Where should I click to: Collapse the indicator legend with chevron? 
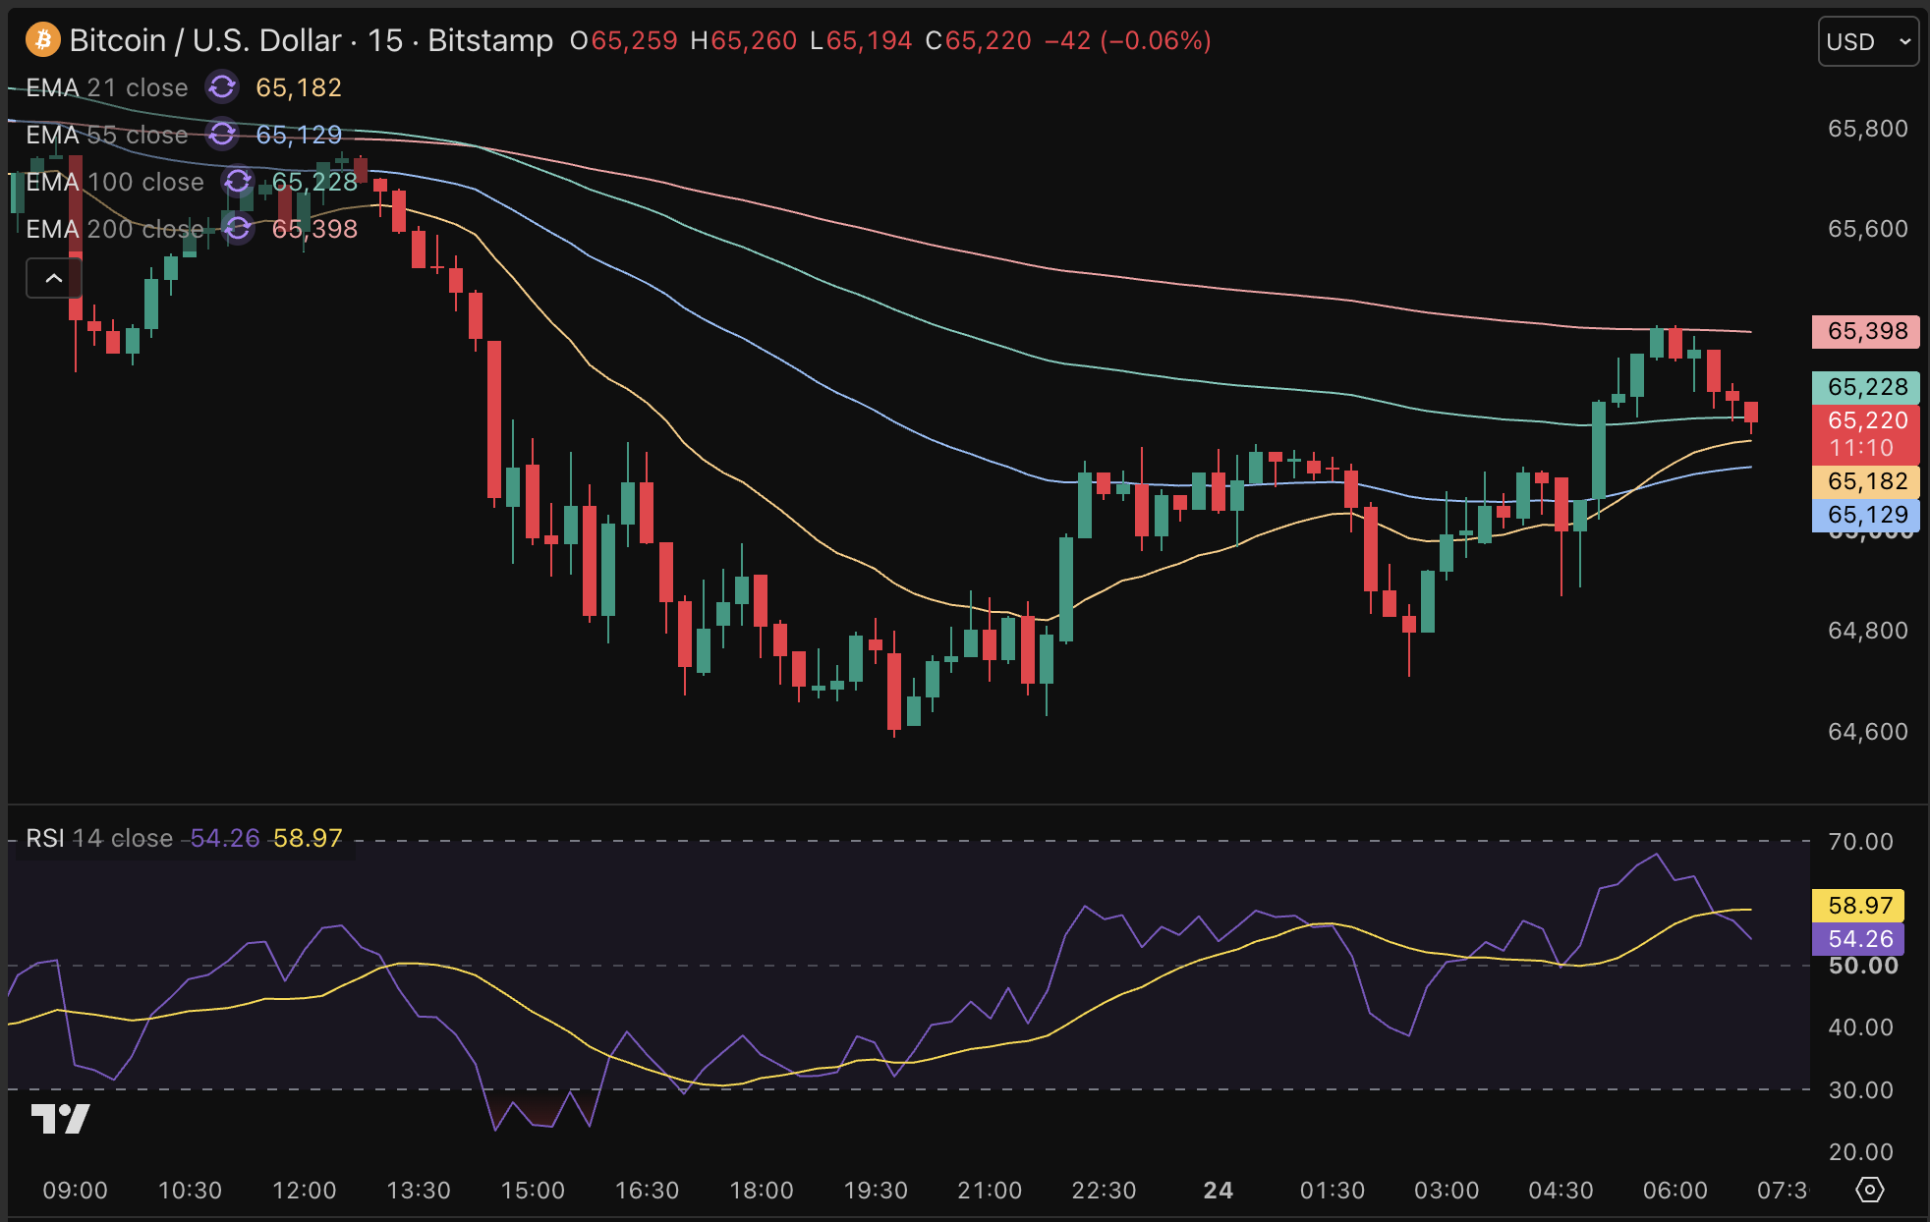pyautogui.click(x=54, y=278)
